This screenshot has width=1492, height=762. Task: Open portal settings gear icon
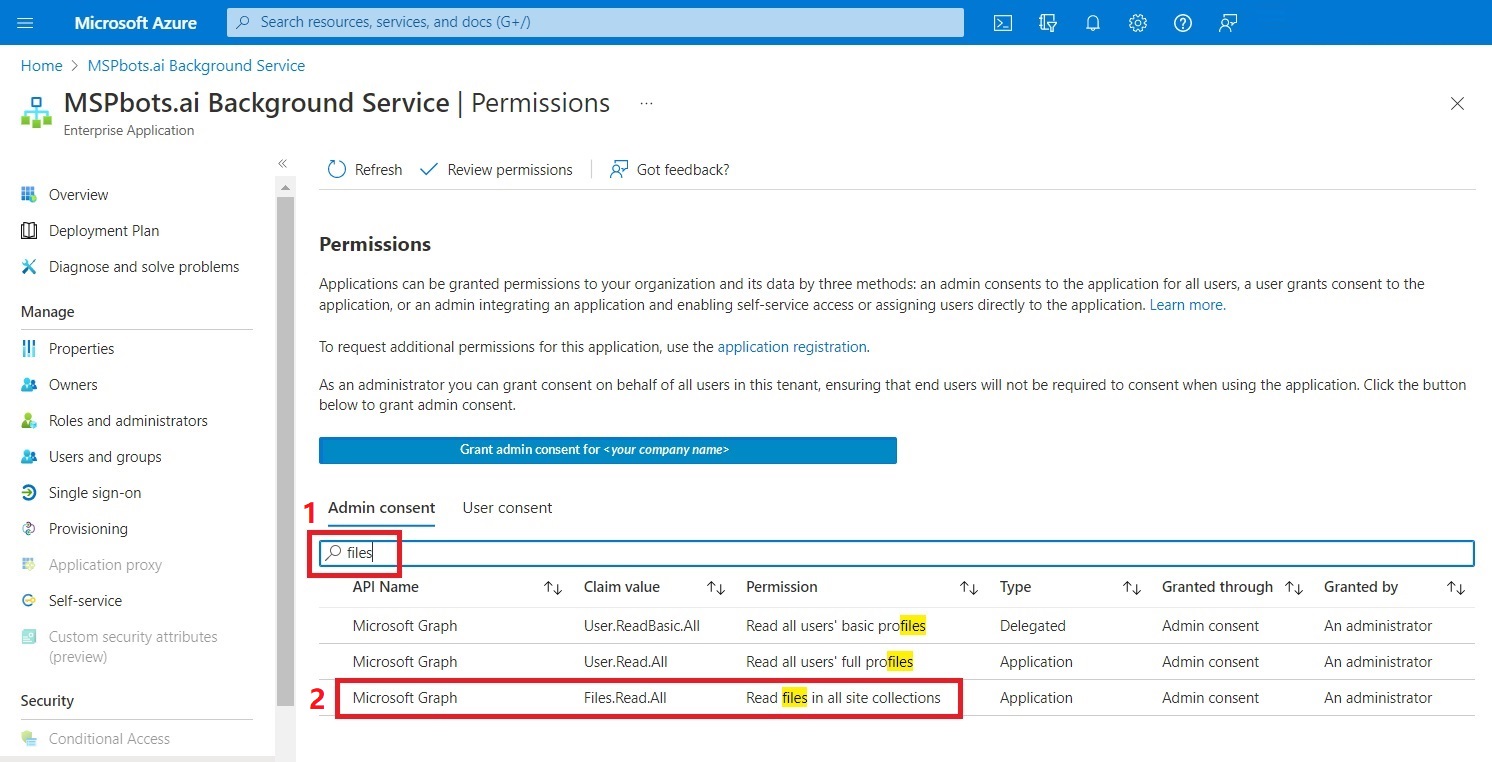(1138, 23)
